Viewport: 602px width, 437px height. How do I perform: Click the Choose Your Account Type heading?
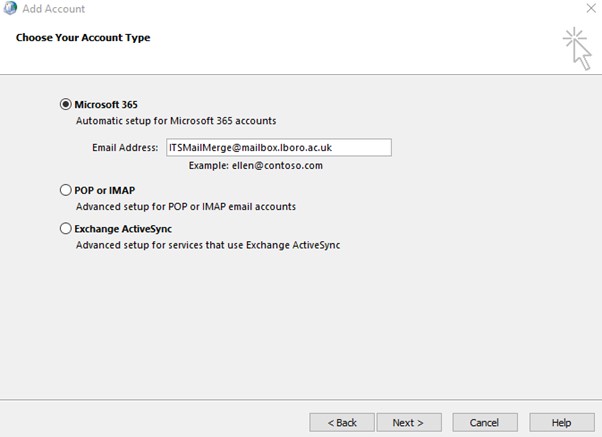(x=83, y=38)
